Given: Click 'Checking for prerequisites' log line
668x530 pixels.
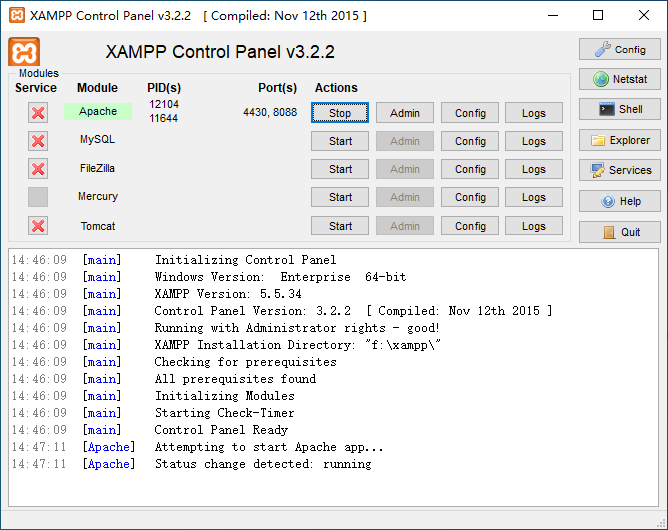Looking at the screenshot, I should (x=245, y=362).
